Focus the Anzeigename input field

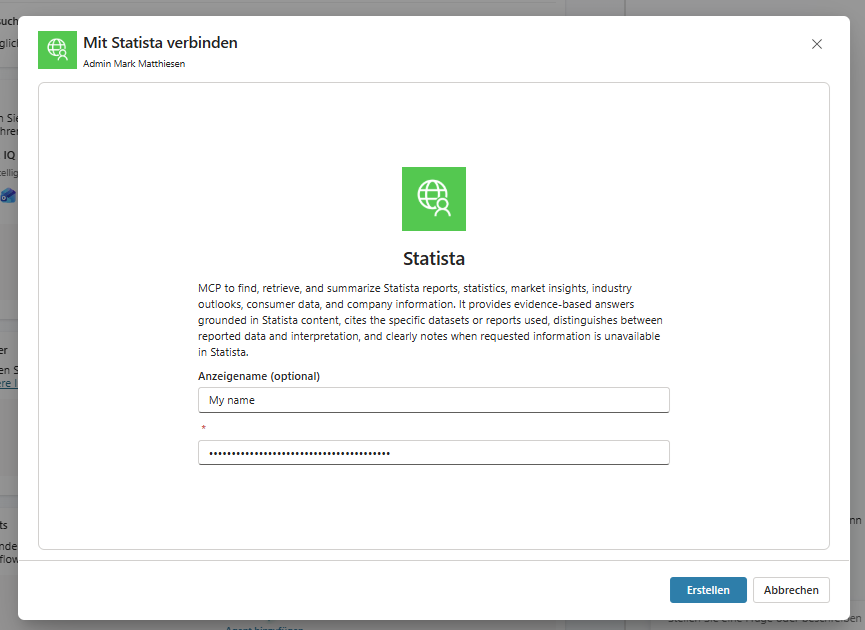click(434, 400)
